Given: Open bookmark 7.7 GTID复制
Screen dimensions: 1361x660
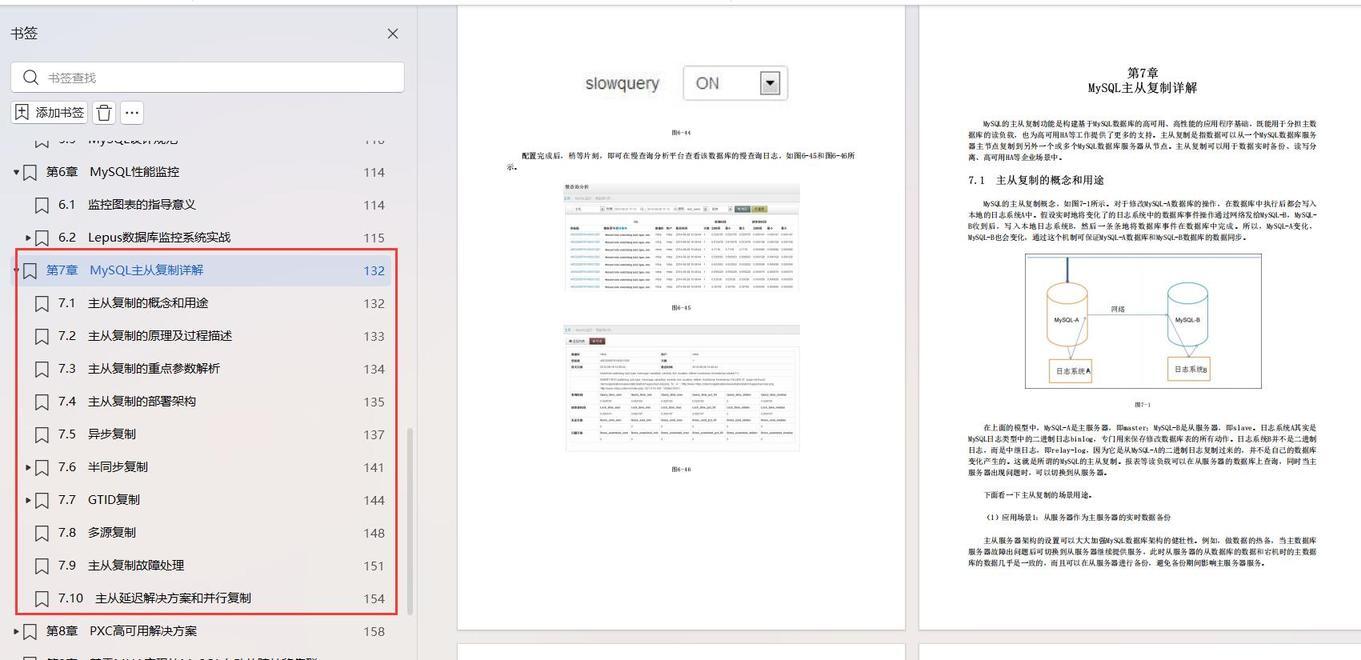Looking at the screenshot, I should 99,500.
